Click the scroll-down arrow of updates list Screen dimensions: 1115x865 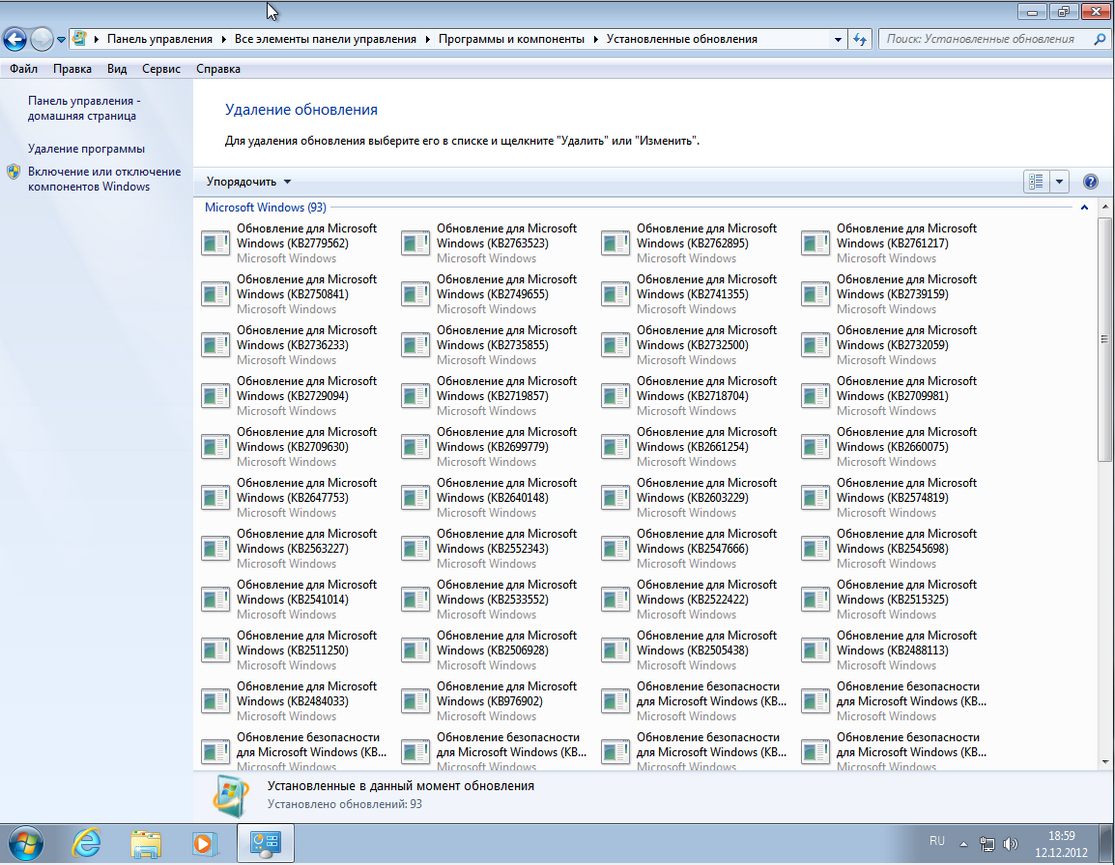click(1104, 762)
